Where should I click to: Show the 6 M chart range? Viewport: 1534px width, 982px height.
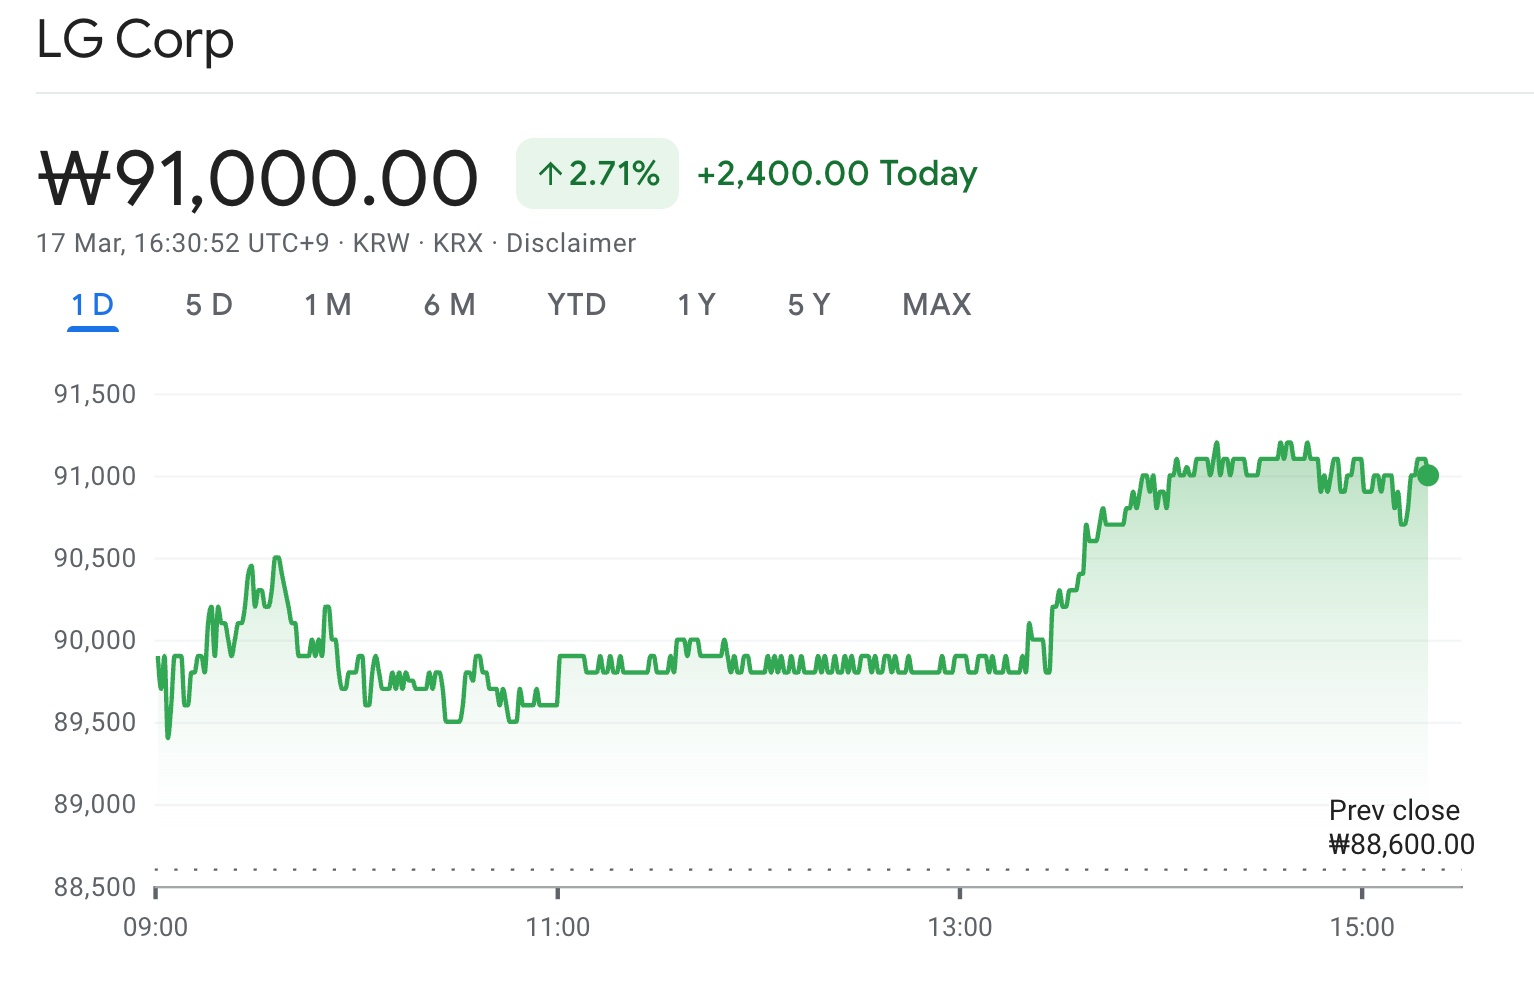pyautogui.click(x=449, y=305)
